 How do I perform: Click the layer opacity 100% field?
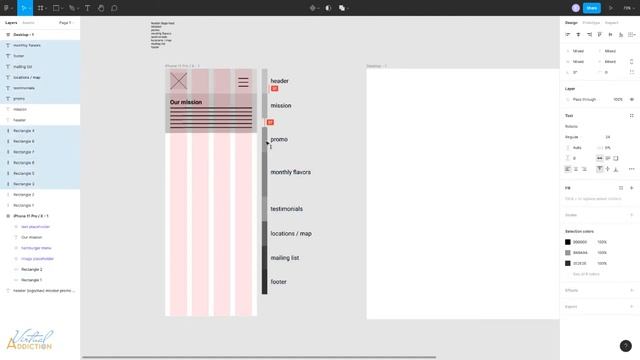[x=618, y=99]
